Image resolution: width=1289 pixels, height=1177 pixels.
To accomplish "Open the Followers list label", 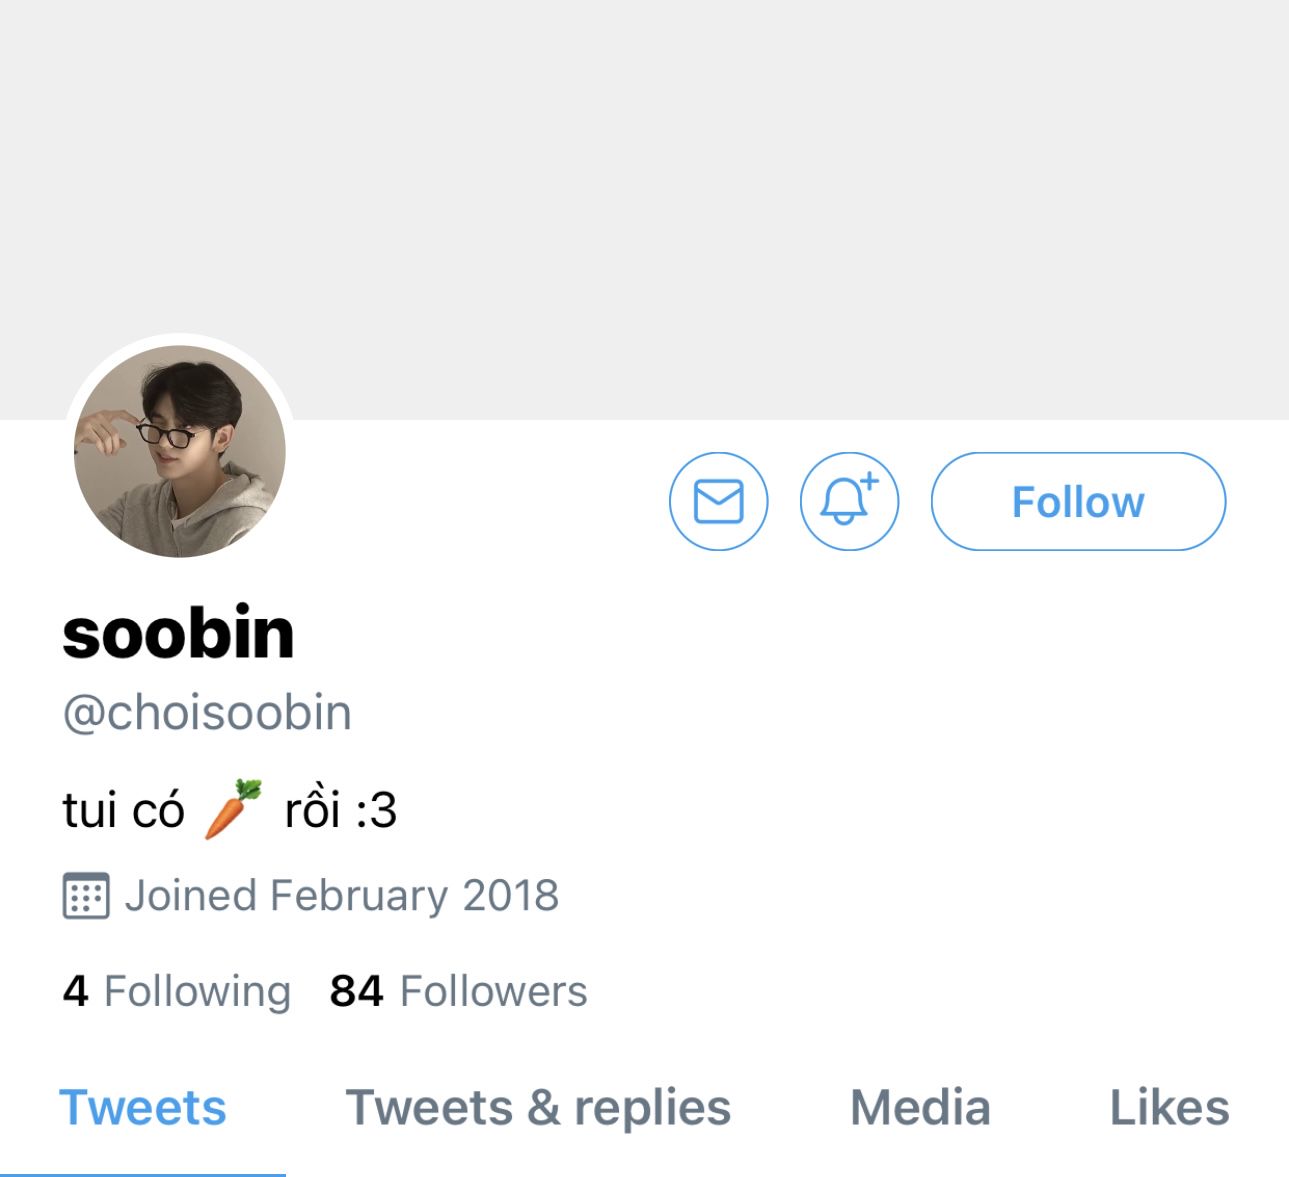I will pyautogui.click(x=493, y=991).
